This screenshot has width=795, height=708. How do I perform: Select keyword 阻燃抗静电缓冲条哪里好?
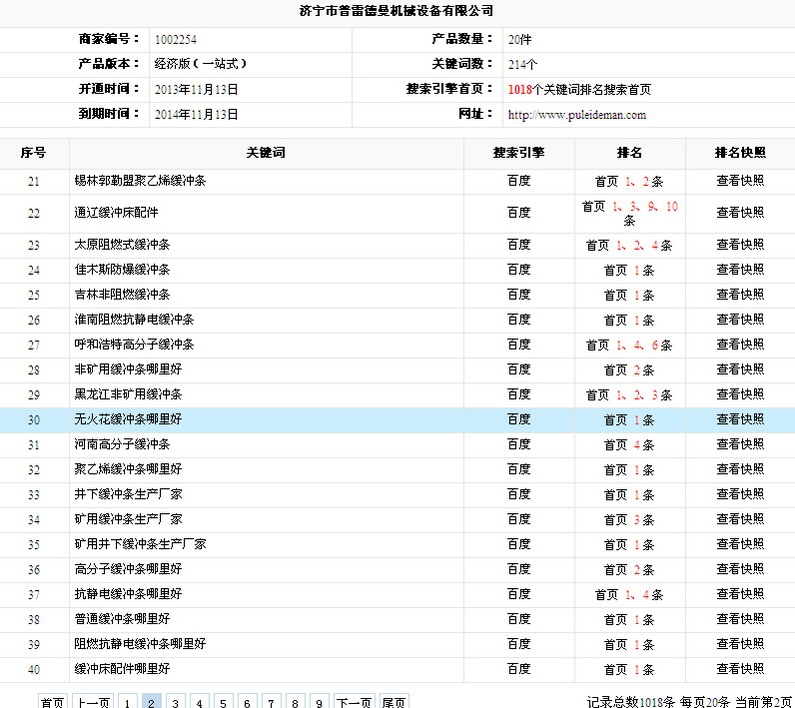point(140,644)
